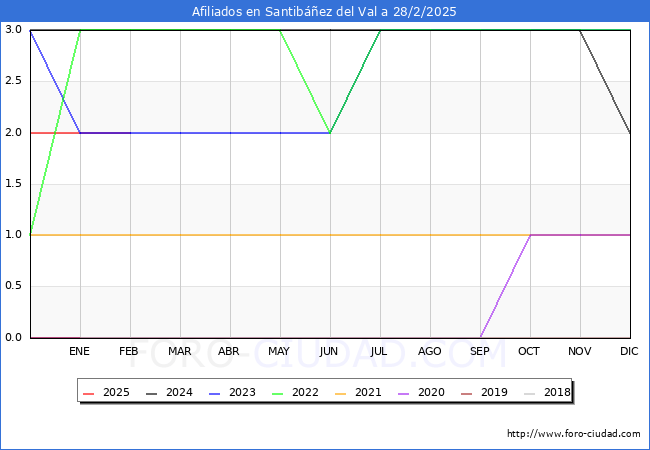Click the 0.5 y-axis value
Viewport: 650px width, 450px height.
pyautogui.click(x=13, y=286)
